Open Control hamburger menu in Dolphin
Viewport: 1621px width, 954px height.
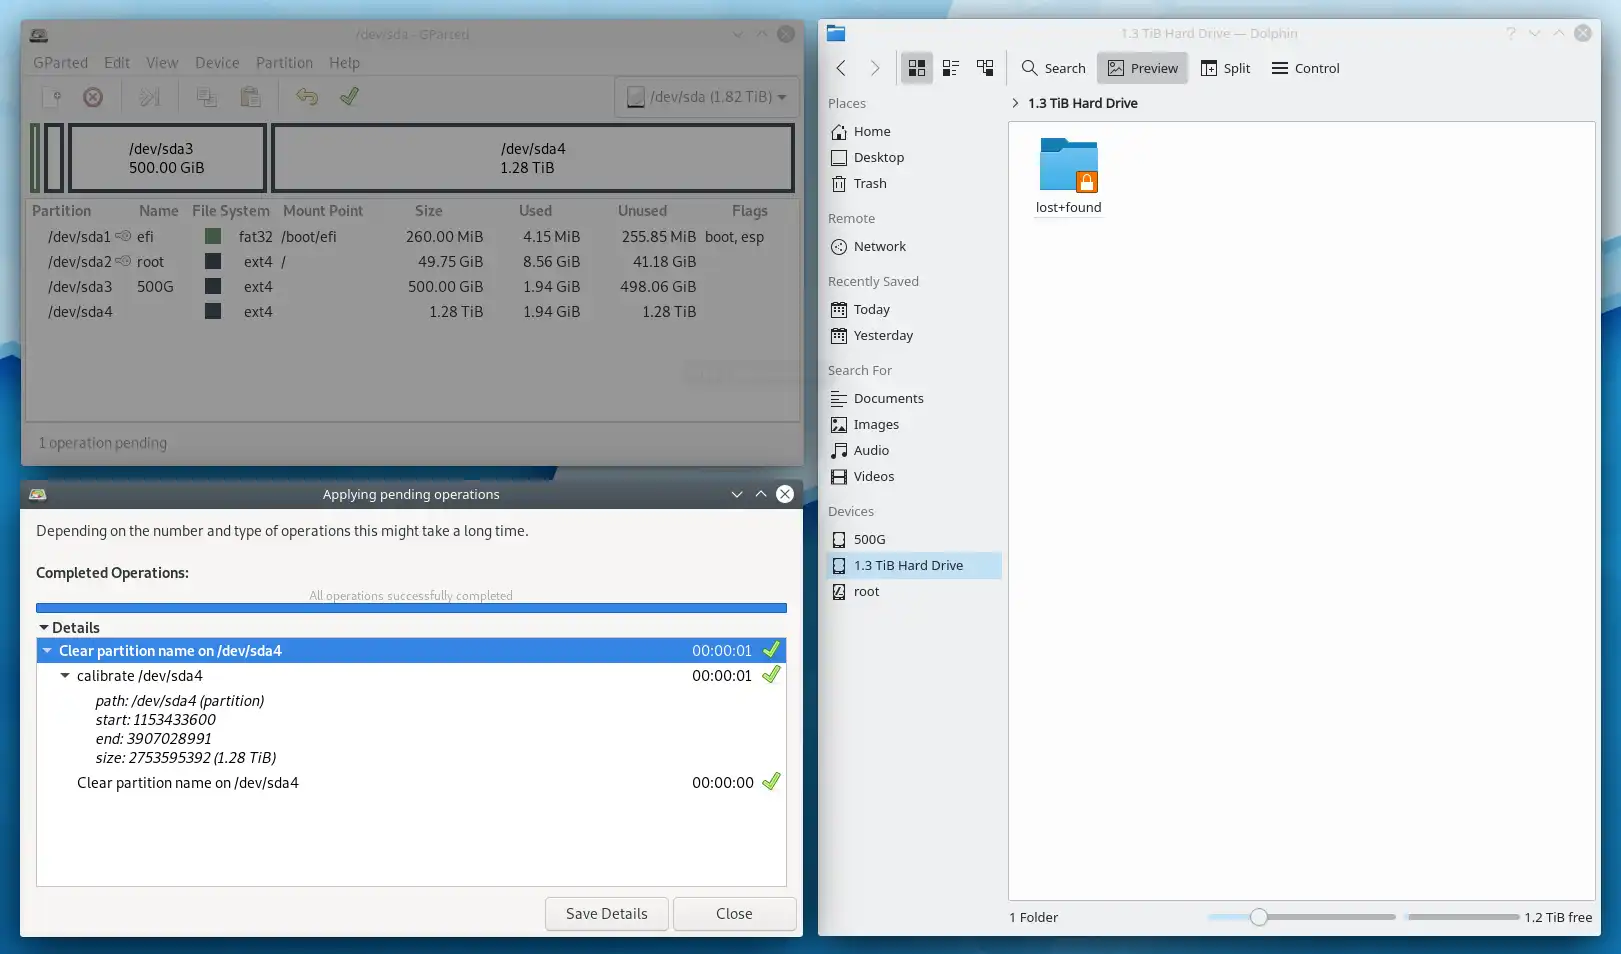pos(1305,68)
